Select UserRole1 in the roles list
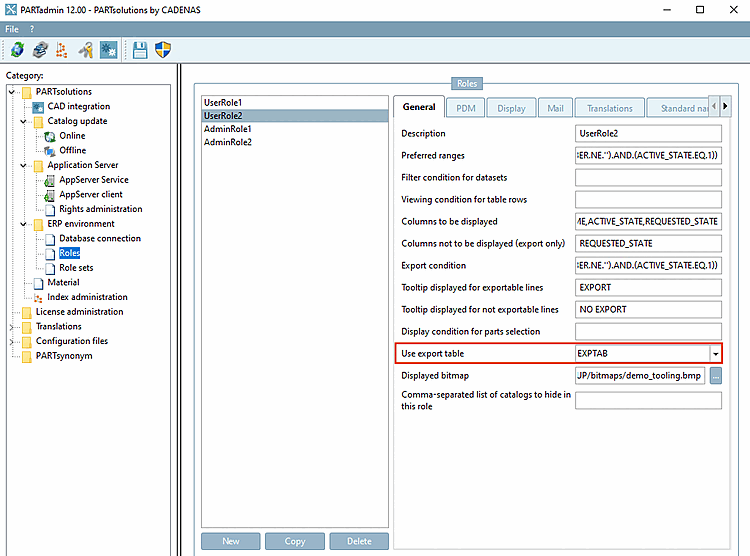This screenshot has width=750, height=556. tap(295, 102)
